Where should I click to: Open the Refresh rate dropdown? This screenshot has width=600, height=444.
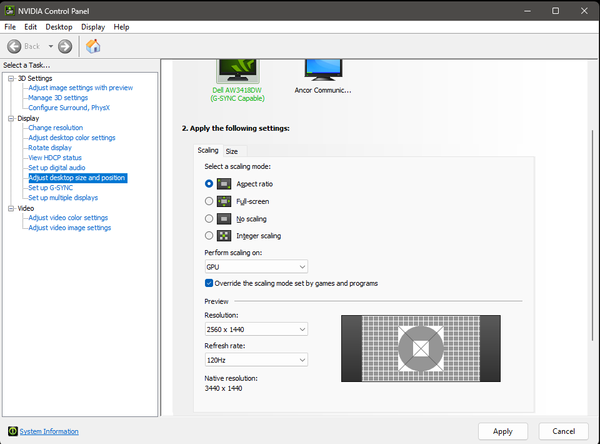tap(255, 359)
